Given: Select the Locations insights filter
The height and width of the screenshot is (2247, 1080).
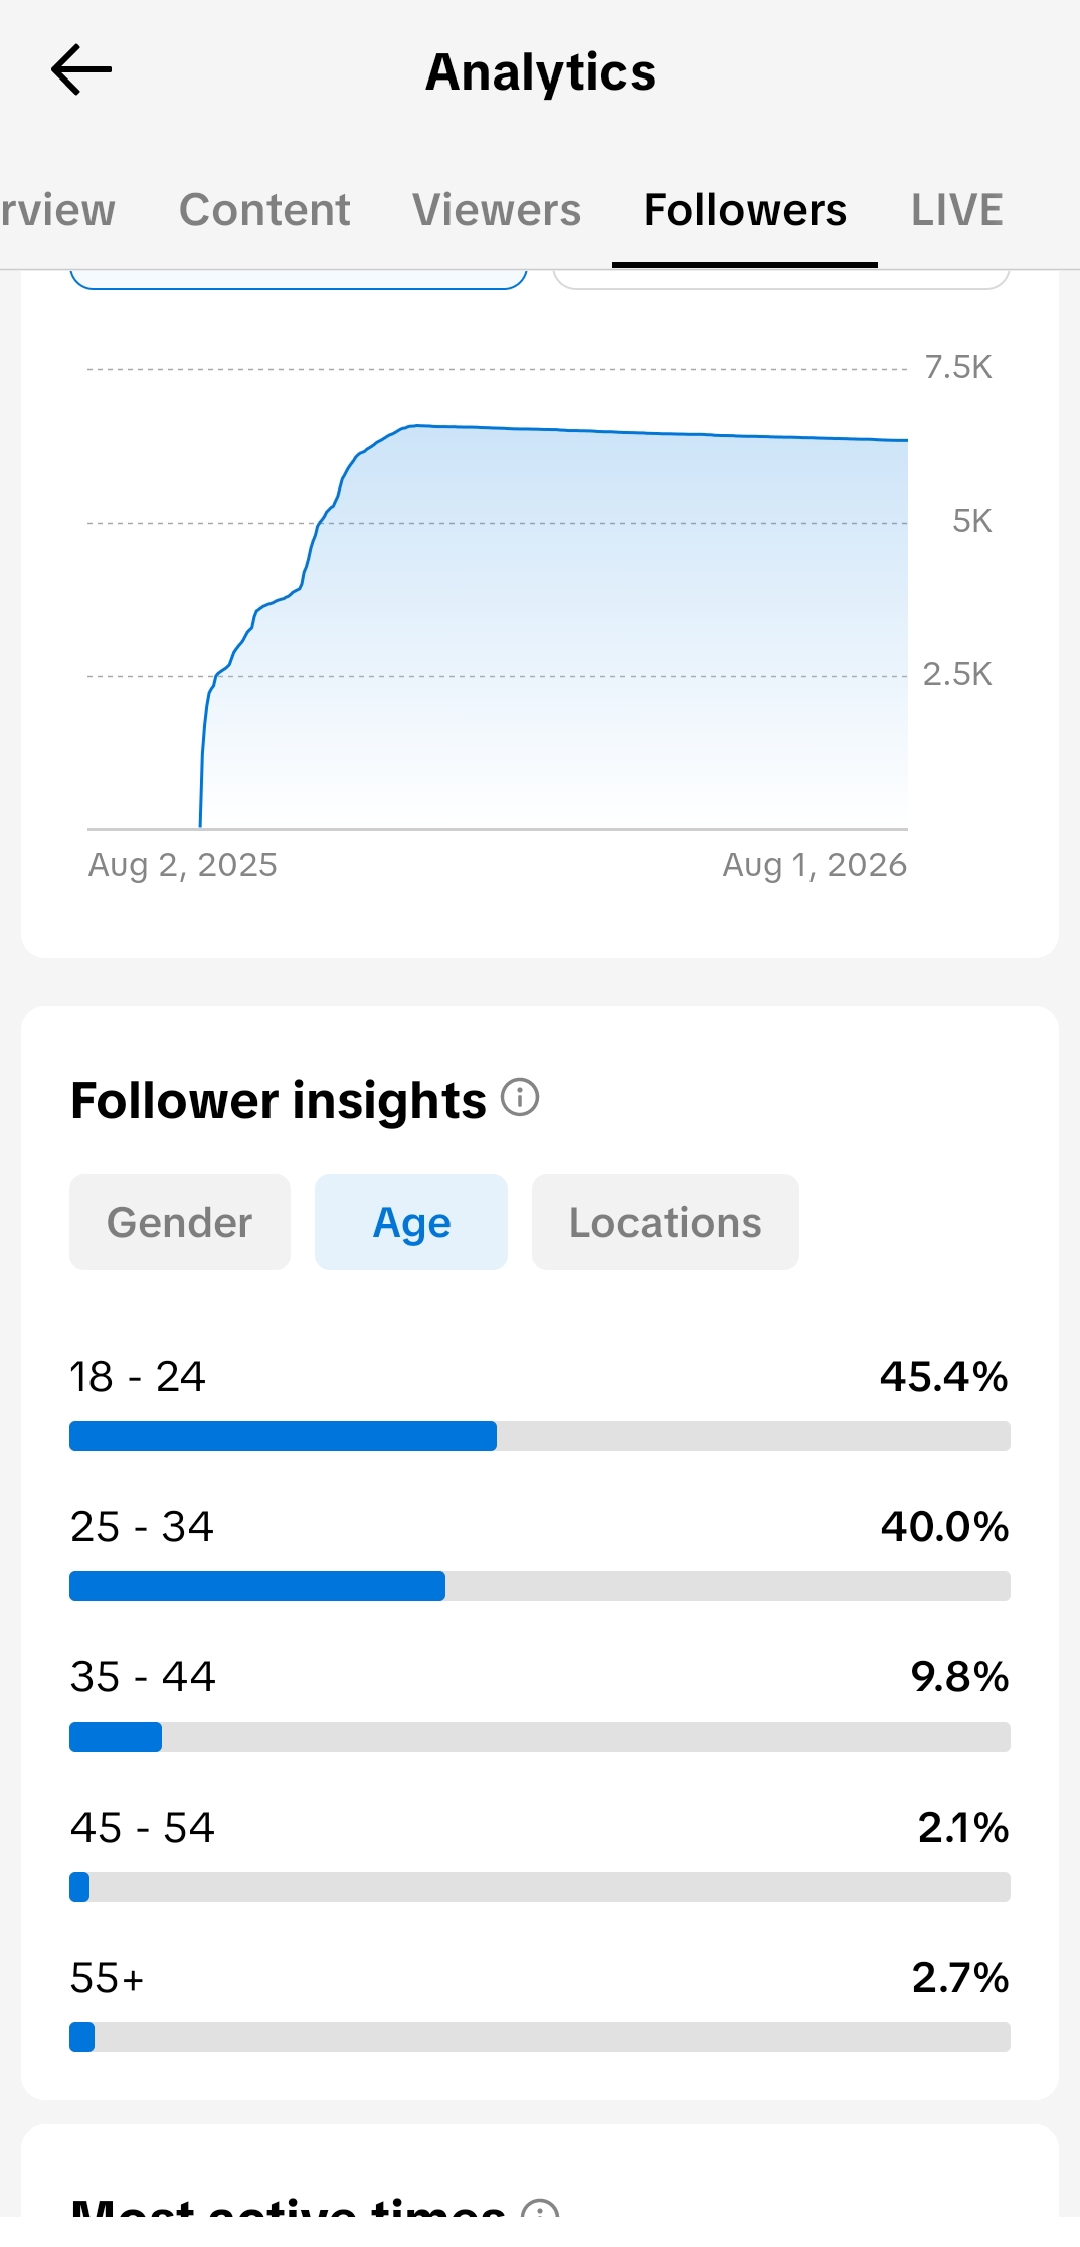Looking at the screenshot, I should coord(665,1222).
